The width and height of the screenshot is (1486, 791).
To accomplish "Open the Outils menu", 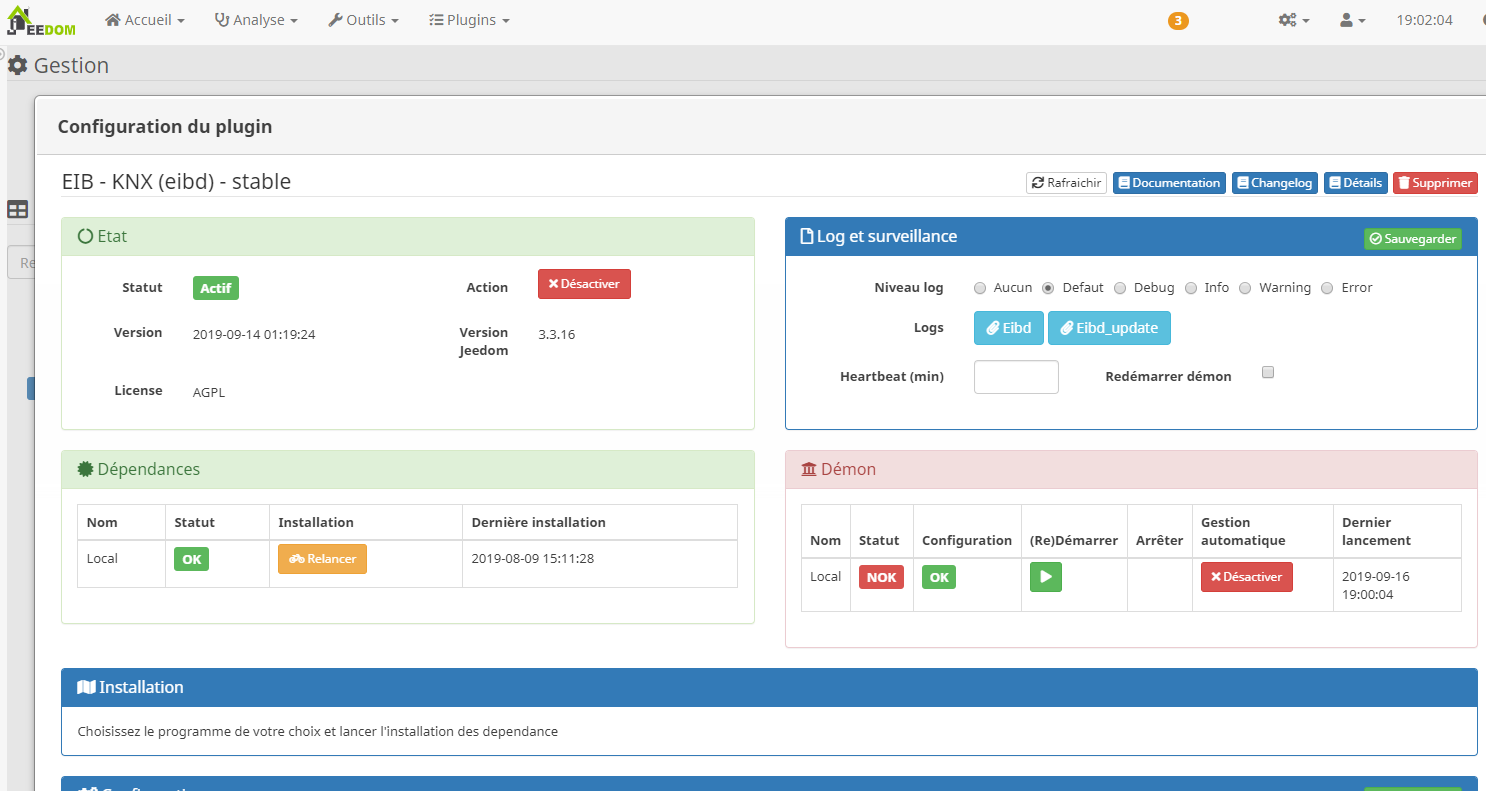I will pyautogui.click(x=363, y=20).
